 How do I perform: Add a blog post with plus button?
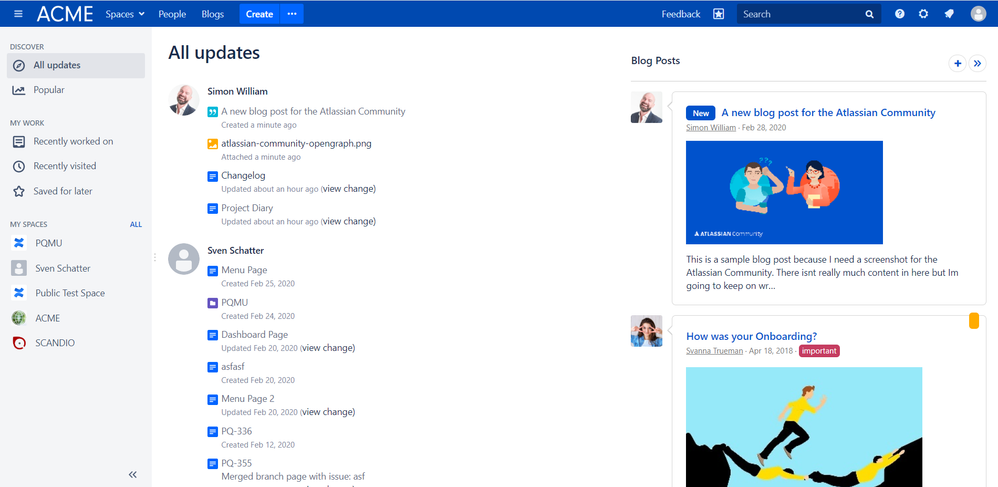pos(957,63)
